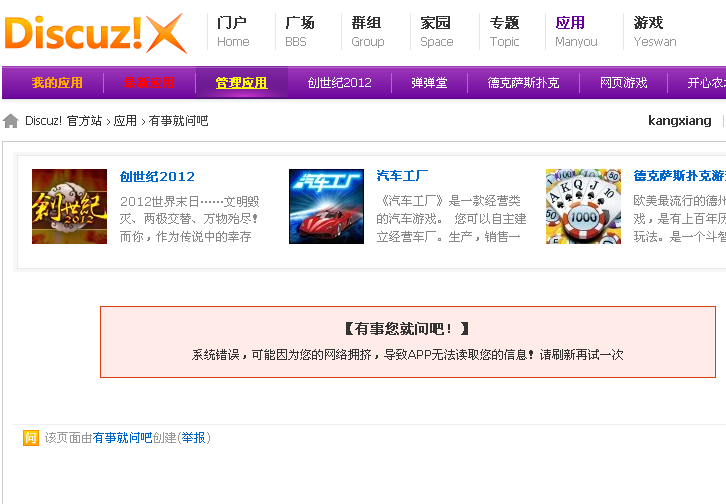The image size is (726, 504).
Task: Click the 创世纪2012 title link
Action: (157, 176)
